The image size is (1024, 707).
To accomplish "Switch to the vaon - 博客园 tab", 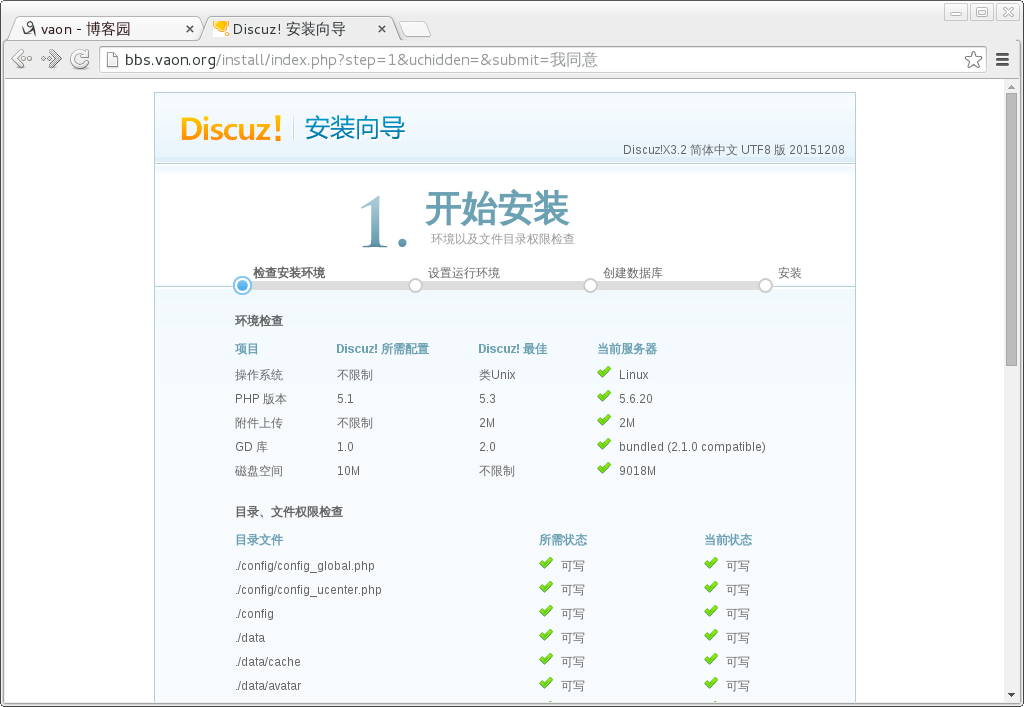I will 104,29.
